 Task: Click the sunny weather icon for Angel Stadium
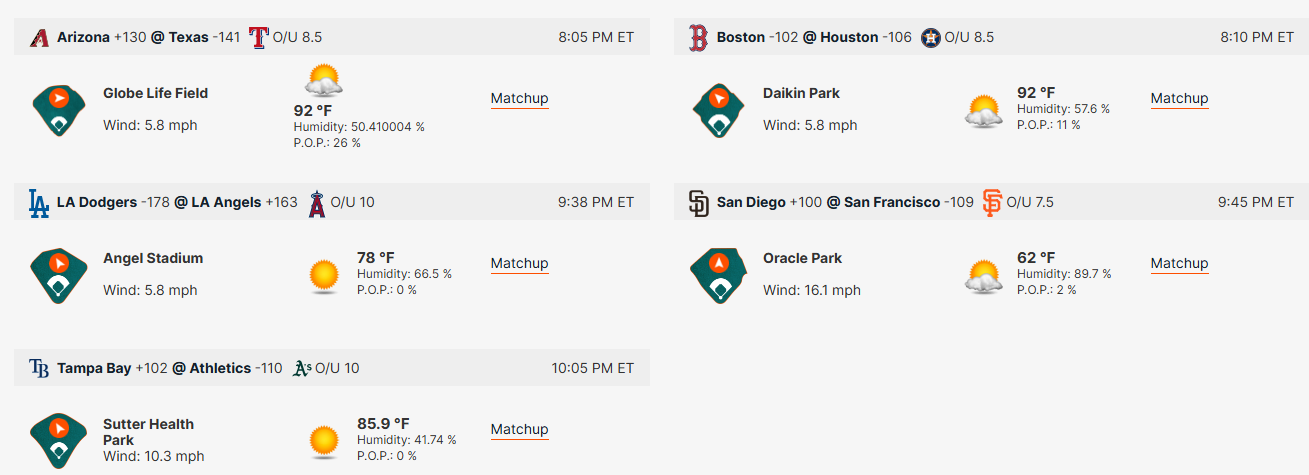[x=324, y=275]
